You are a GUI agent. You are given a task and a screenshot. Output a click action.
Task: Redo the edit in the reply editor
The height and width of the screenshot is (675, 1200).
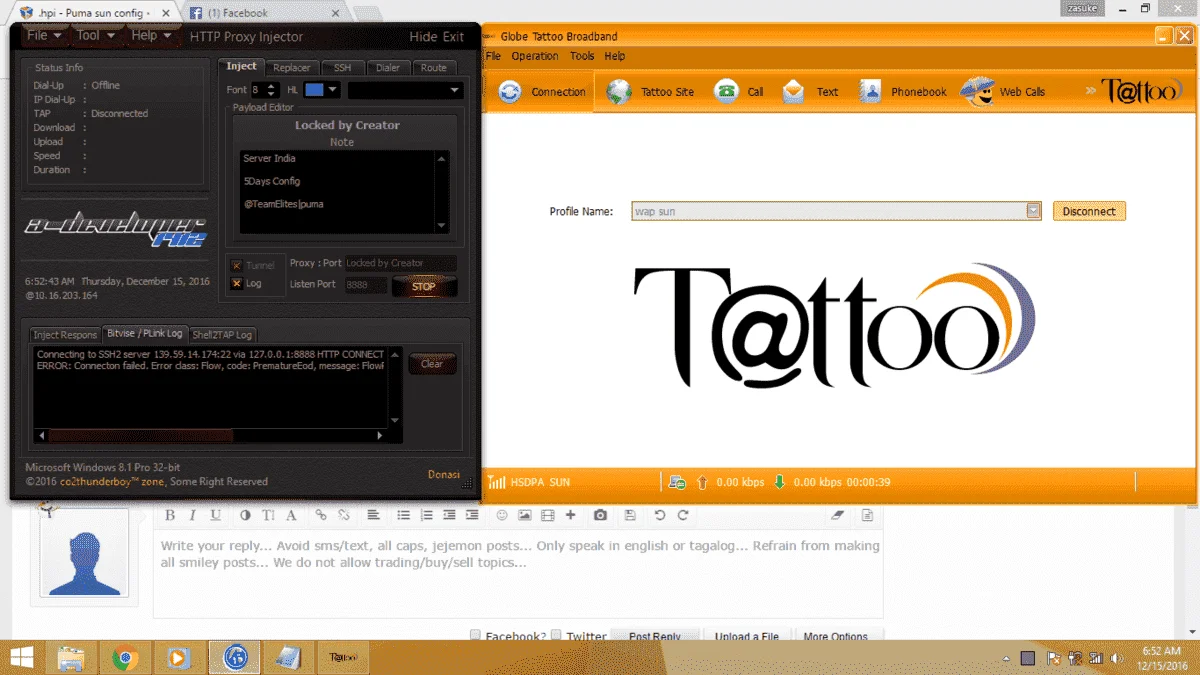pyautogui.click(x=683, y=515)
